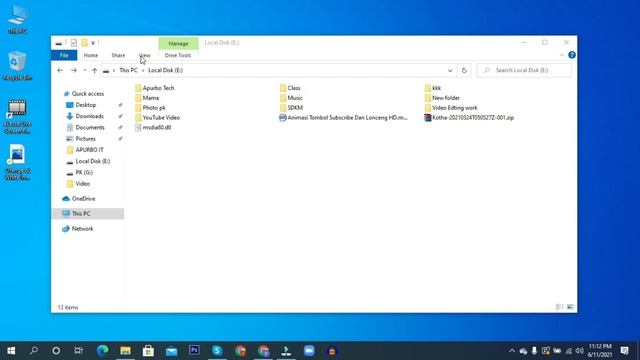This screenshot has width=640, height=360.
Task: Expand the address bar history dropdown
Action: 450,70
